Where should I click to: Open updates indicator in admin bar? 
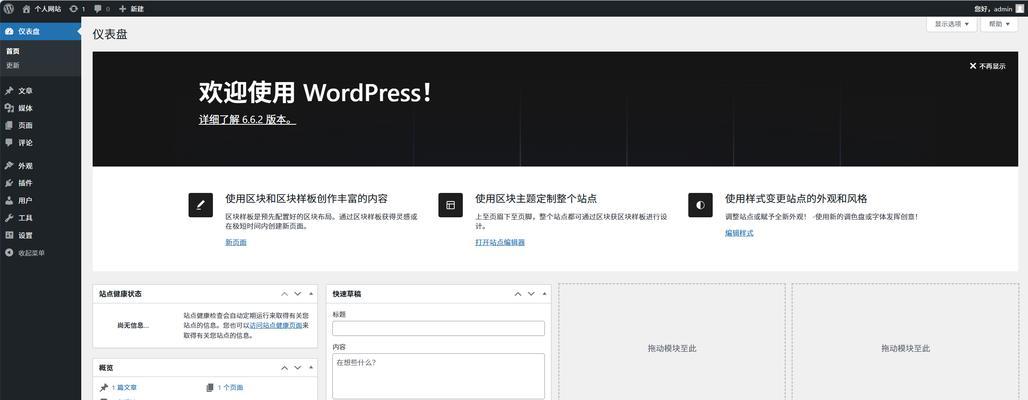[x=77, y=9]
